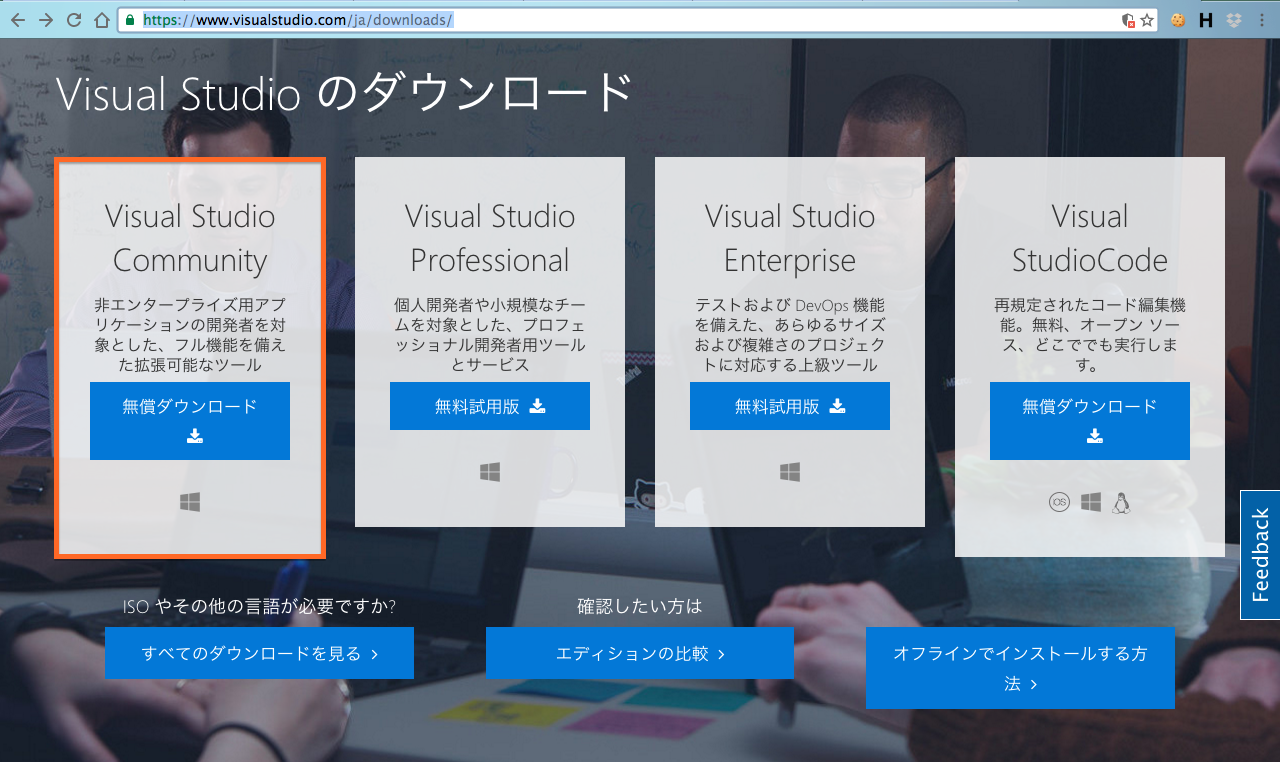Click the green padlock security icon
1280x762 pixels.
point(129,19)
